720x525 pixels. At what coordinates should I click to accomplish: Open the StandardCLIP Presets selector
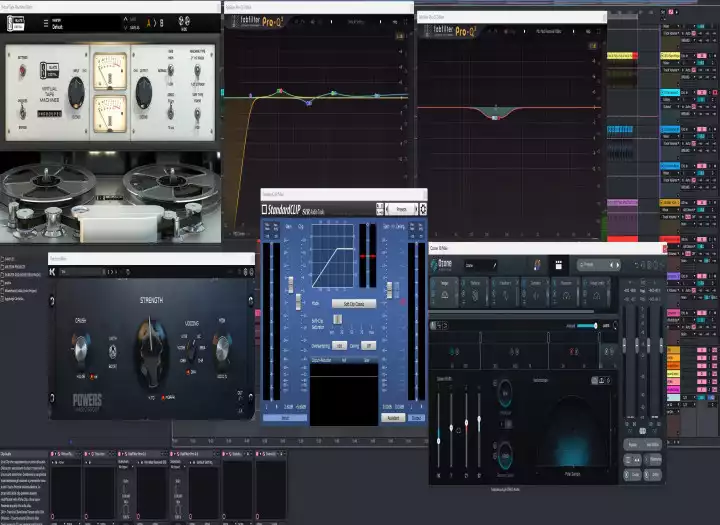[401, 209]
